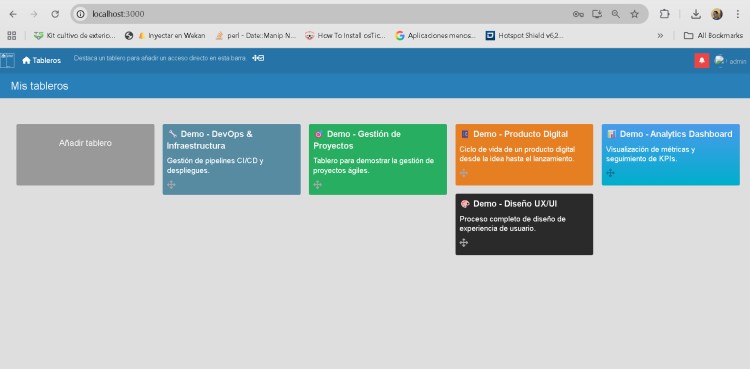Image resolution: width=750 pixels, height=369 pixels.
Task: Click the Wekan logo icon in header
Action: pos(7,60)
